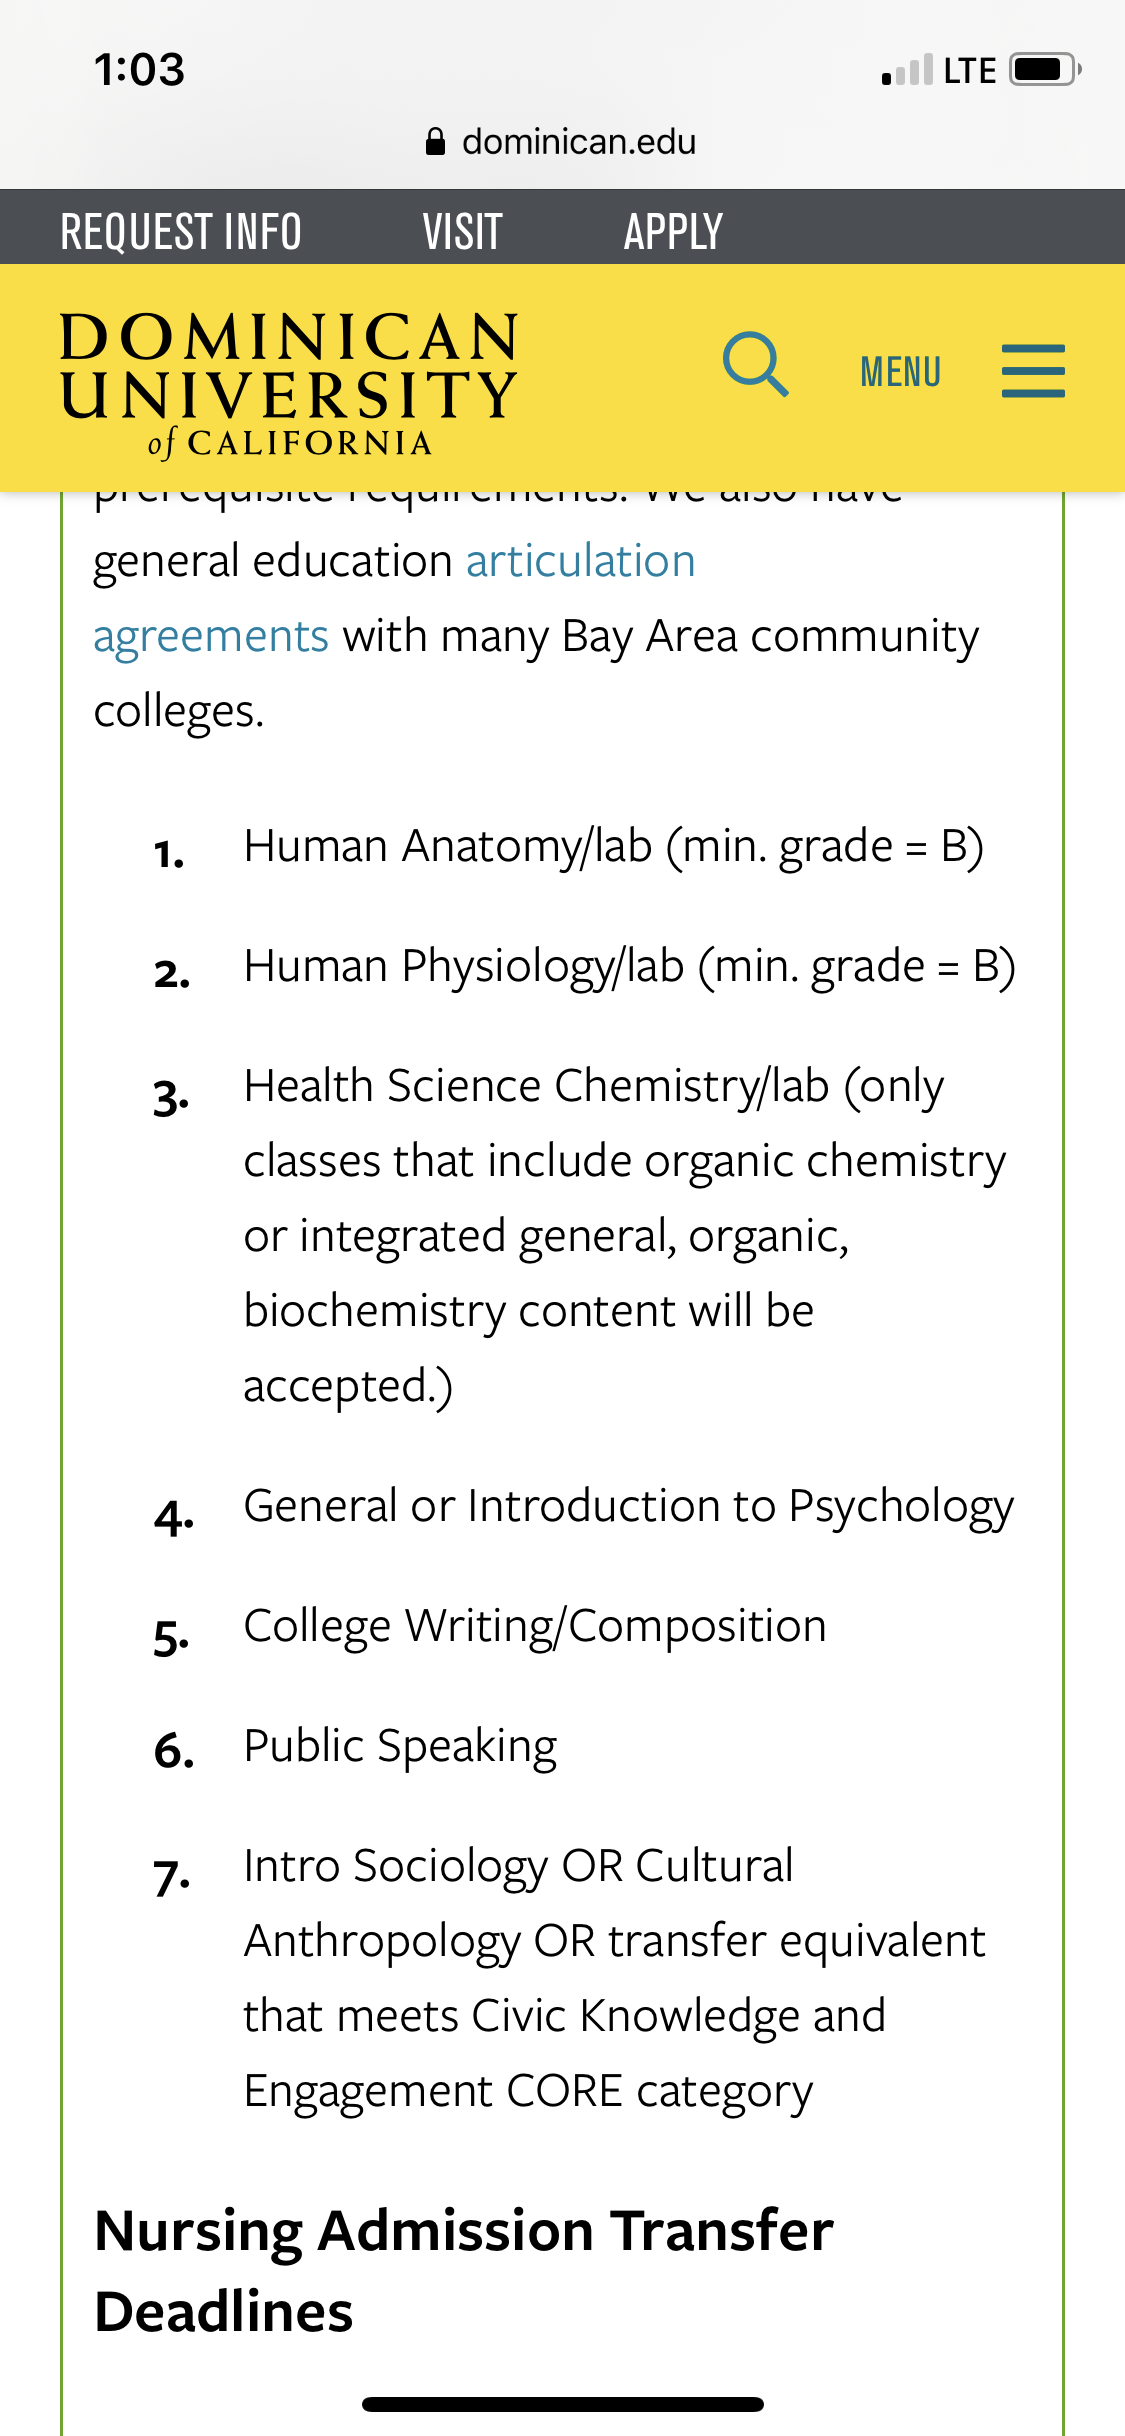Screen dimensions: 1125x2436
Task: Tap the Dominican University of California logo
Action: point(289,385)
